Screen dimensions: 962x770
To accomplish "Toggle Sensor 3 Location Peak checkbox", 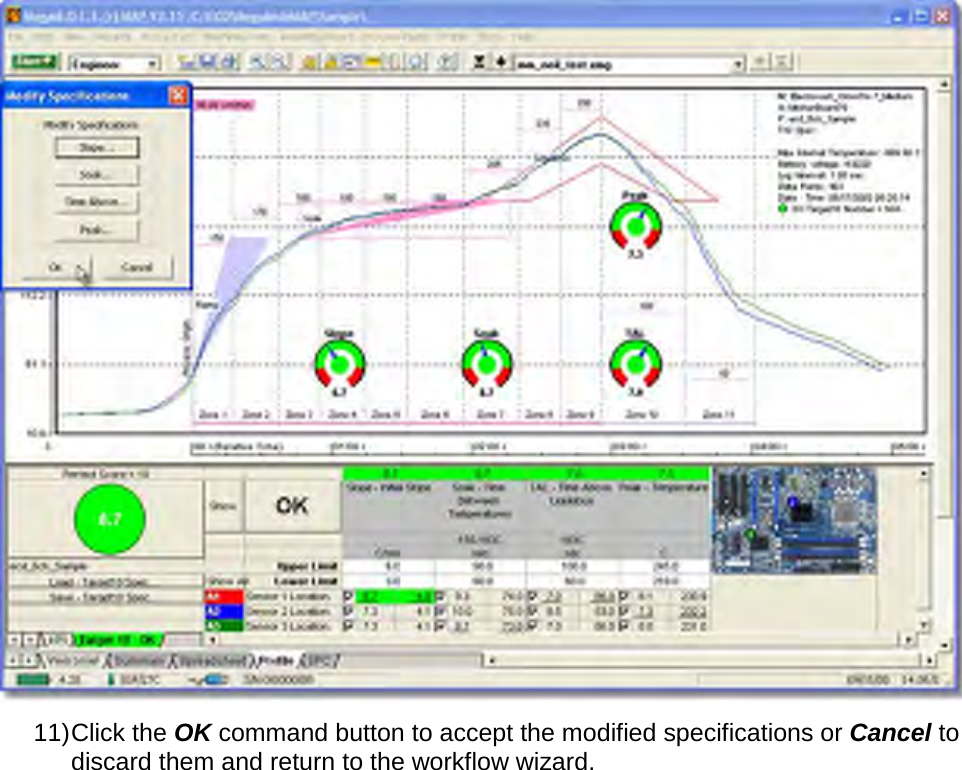I will pyautogui.click(x=624, y=626).
